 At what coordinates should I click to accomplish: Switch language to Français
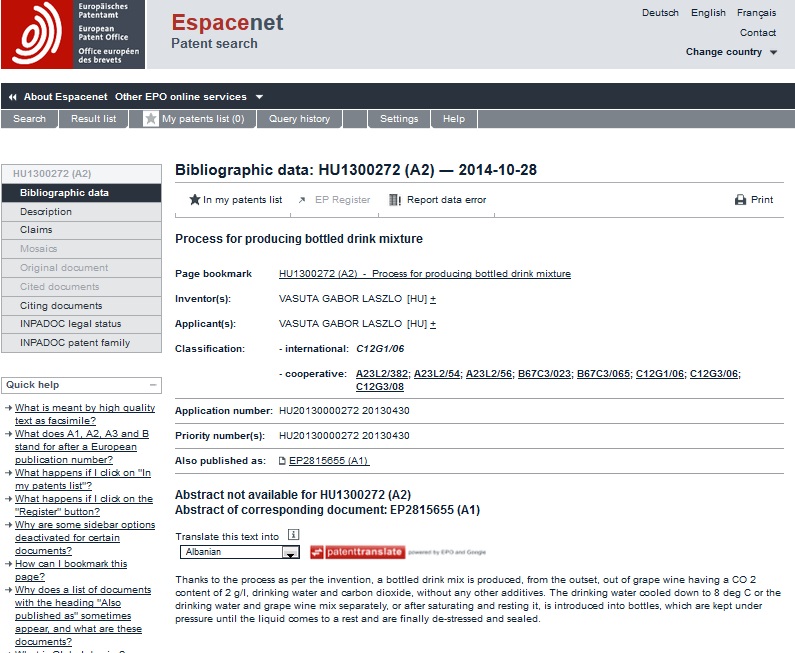click(x=756, y=13)
